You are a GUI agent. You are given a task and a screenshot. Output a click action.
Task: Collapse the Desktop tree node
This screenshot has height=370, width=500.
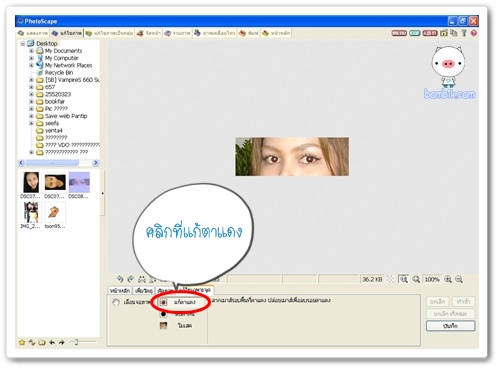tap(23, 43)
